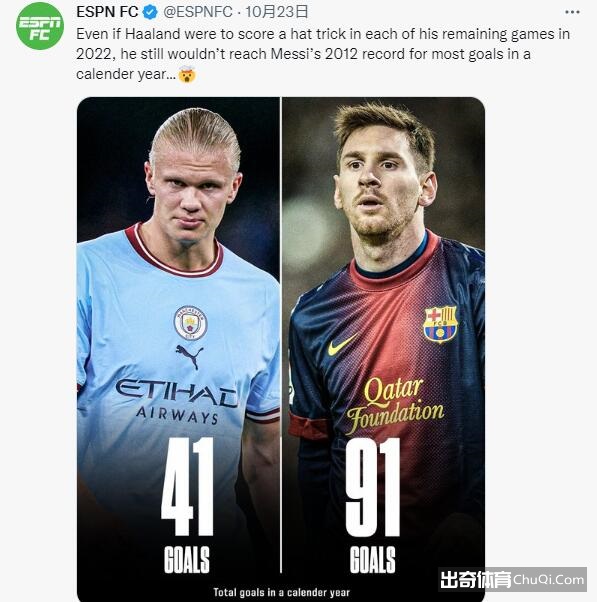Click the FC Barcelona crest on jersey
The height and width of the screenshot is (602, 597).
pos(440,324)
